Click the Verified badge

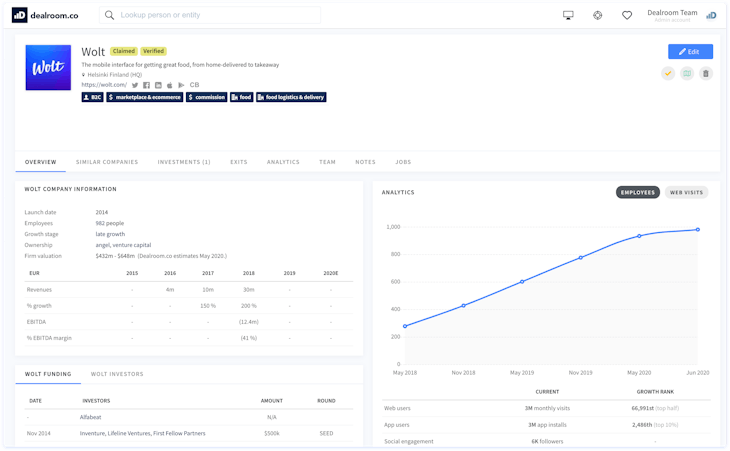153,51
